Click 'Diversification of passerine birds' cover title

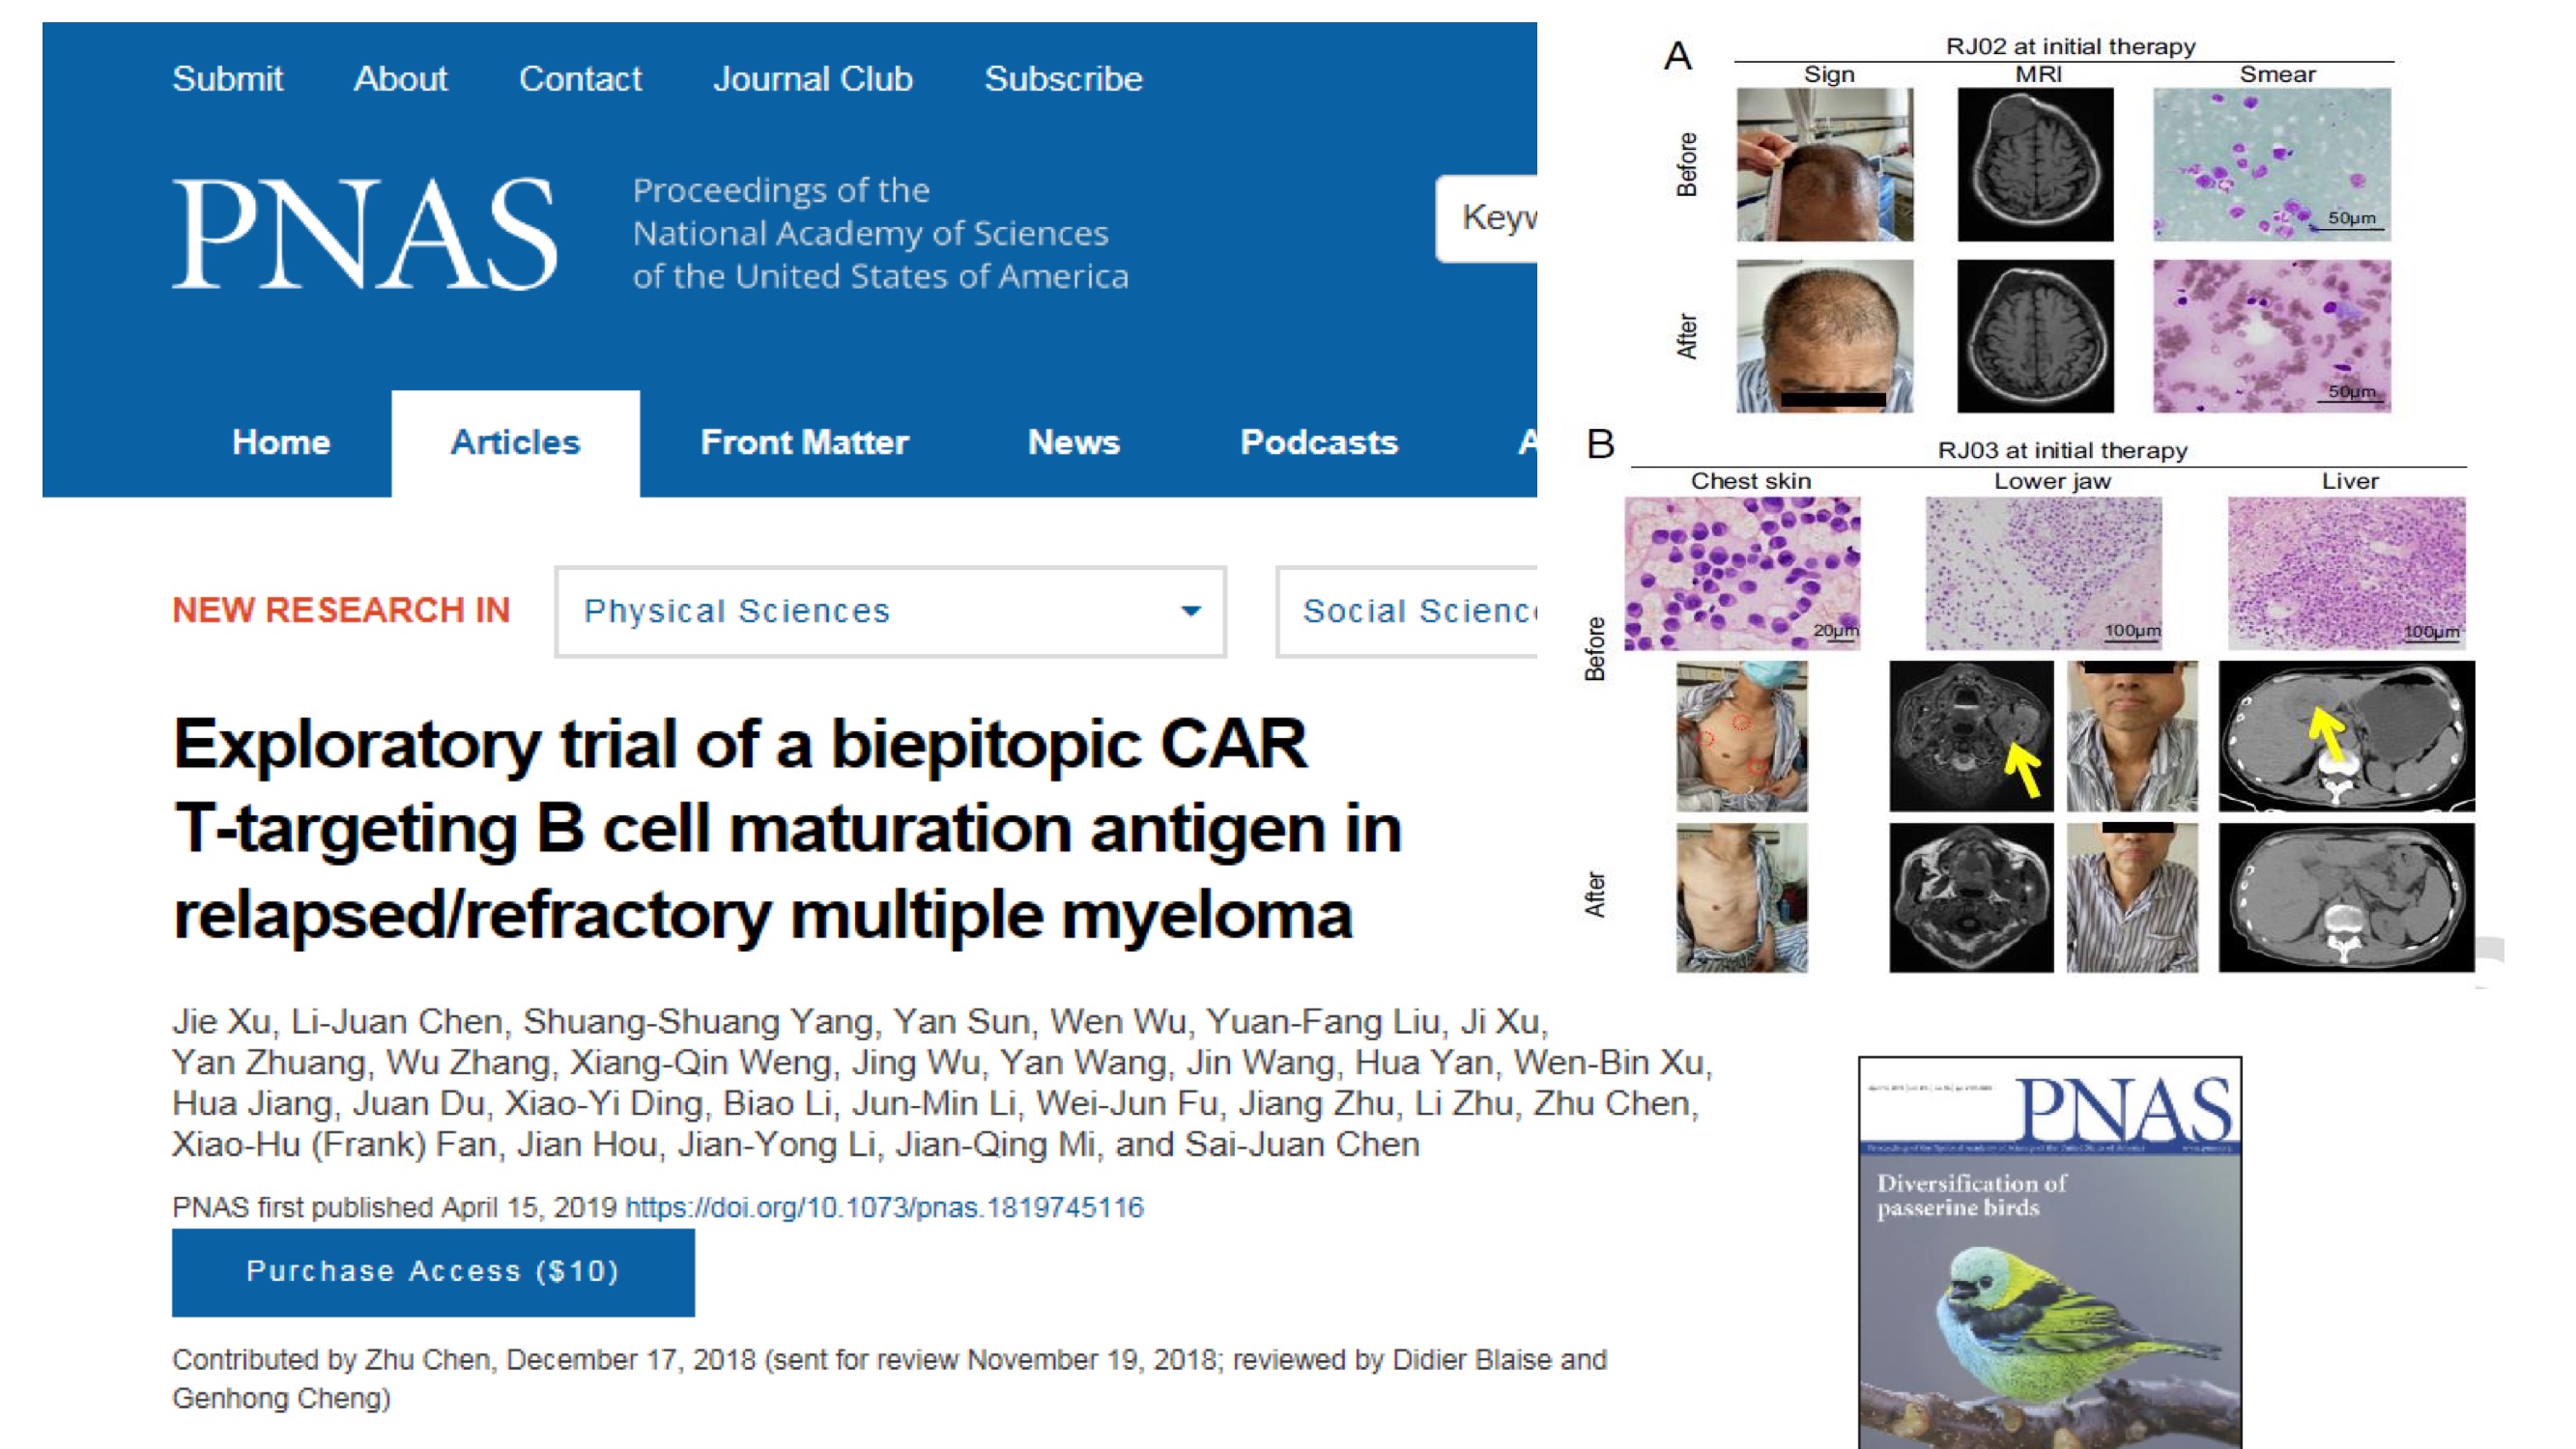1971,1195
